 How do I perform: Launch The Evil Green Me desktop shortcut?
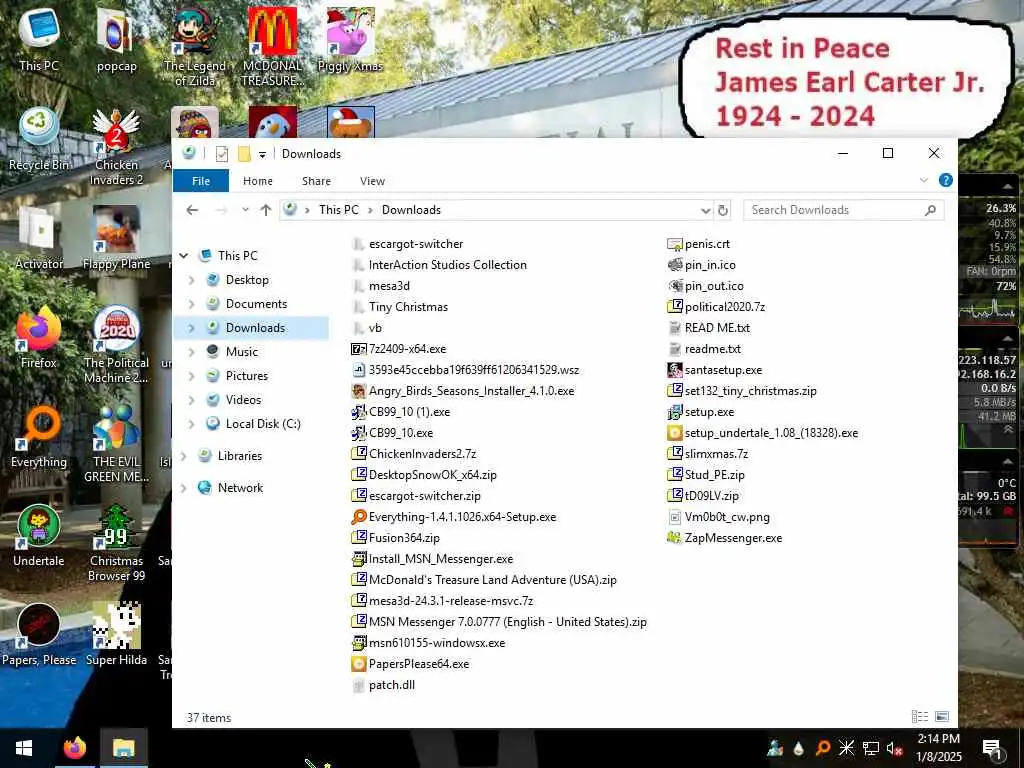tap(116, 445)
